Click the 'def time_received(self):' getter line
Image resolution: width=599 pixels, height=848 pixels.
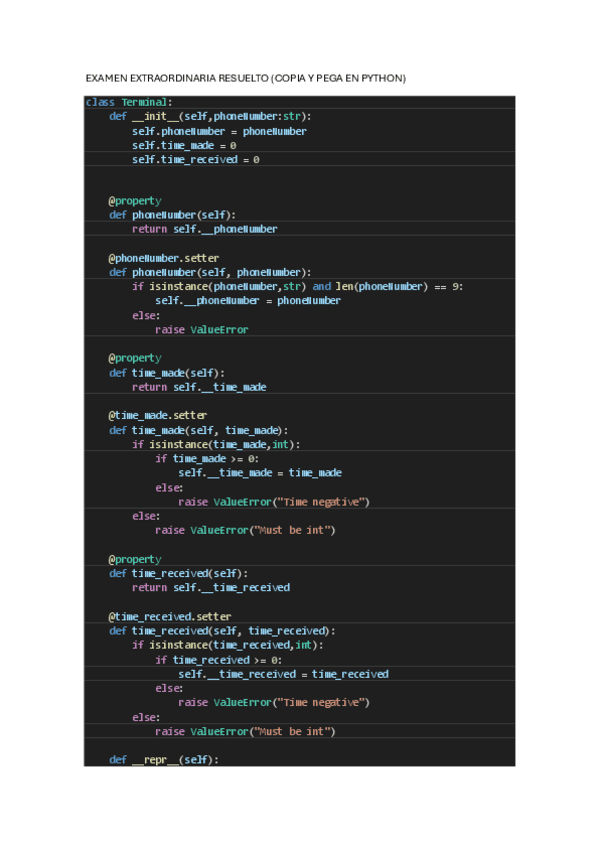pos(178,573)
